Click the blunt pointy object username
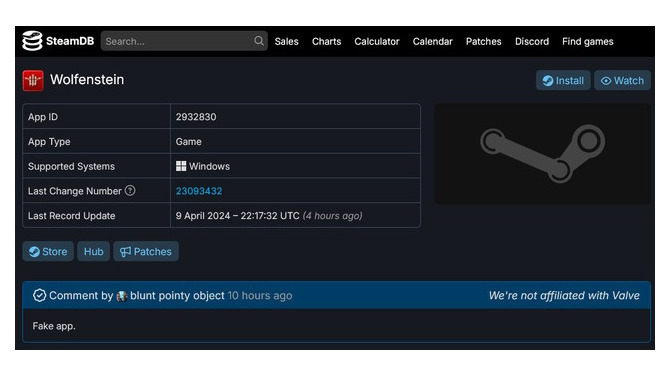 [x=177, y=295]
